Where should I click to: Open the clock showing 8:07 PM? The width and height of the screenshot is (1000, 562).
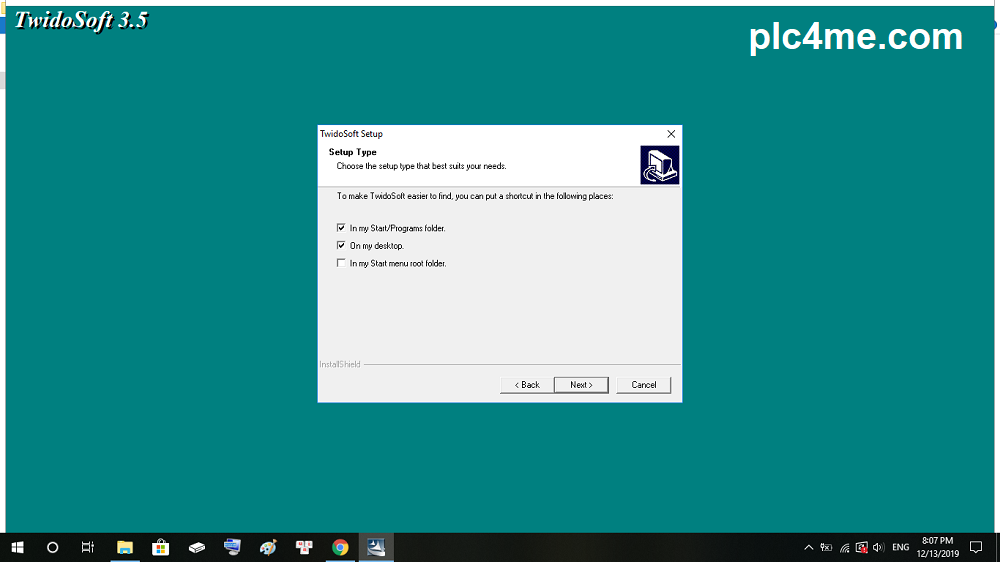click(937, 547)
